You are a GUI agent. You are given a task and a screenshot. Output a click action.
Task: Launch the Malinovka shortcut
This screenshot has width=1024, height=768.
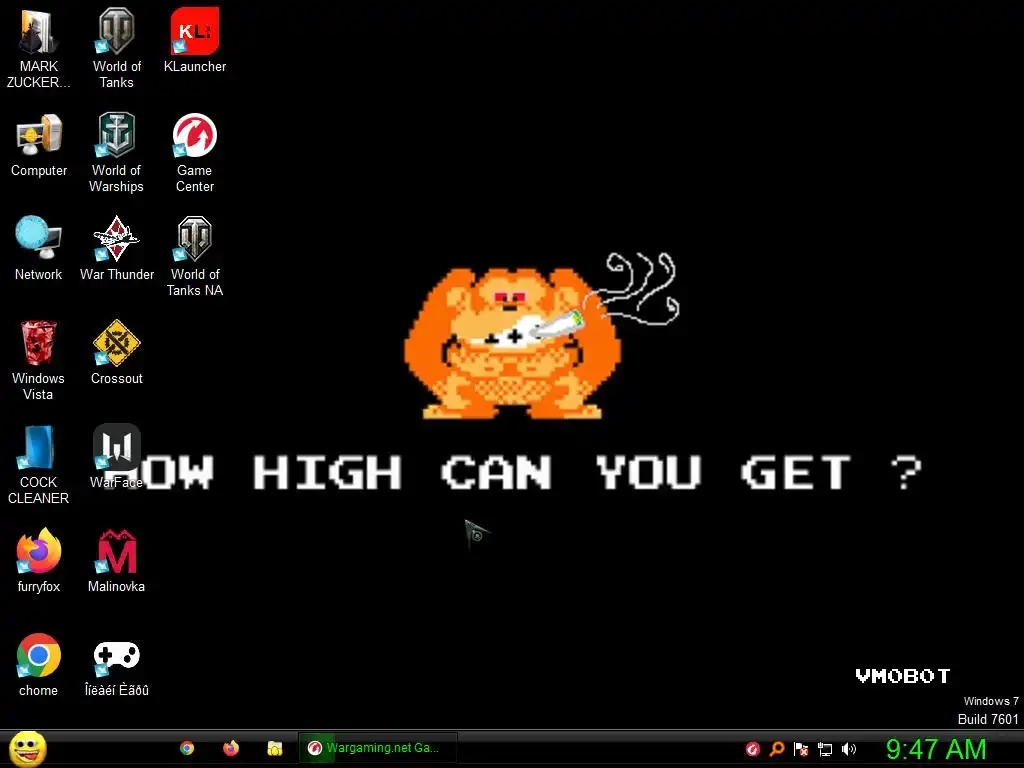[116, 560]
